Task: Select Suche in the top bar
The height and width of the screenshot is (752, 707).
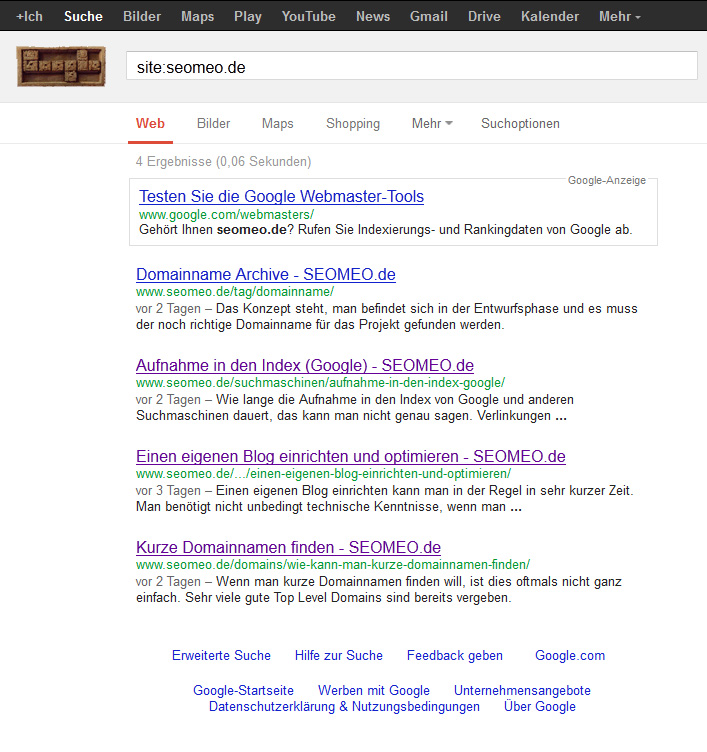Action: pos(83,16)
